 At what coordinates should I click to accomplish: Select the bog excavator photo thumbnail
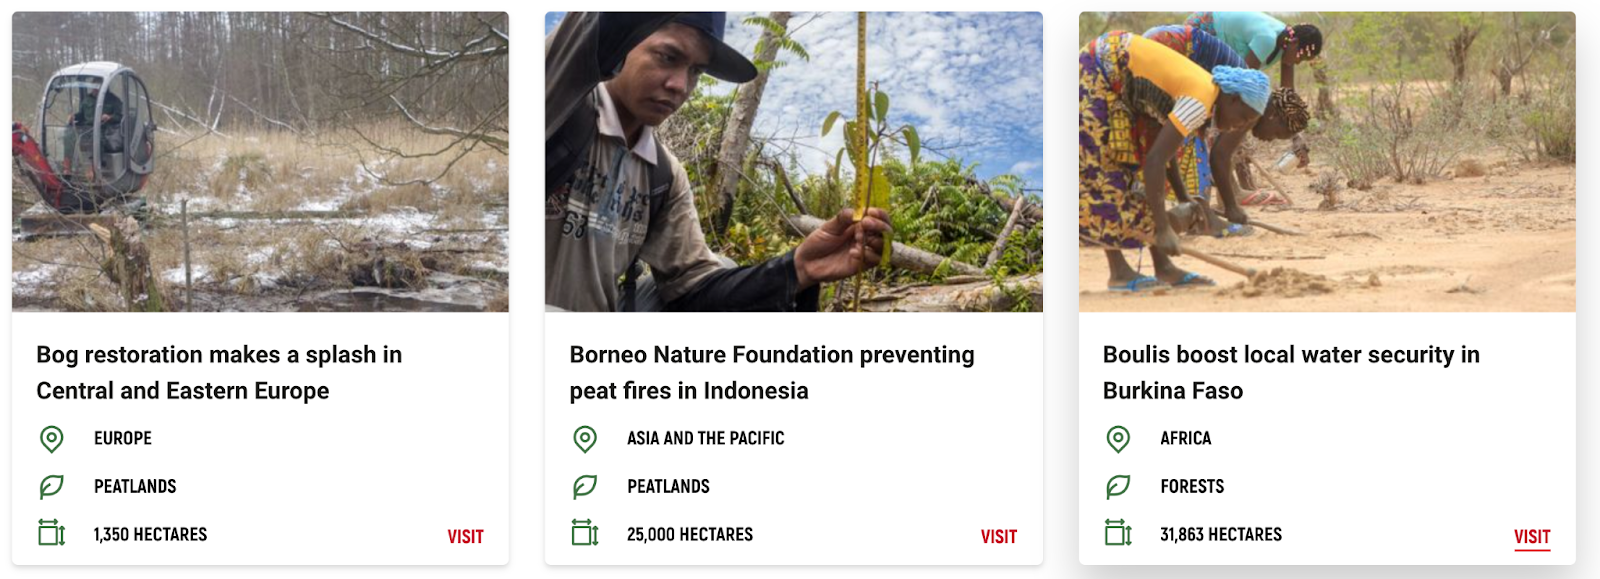[260, 162]
